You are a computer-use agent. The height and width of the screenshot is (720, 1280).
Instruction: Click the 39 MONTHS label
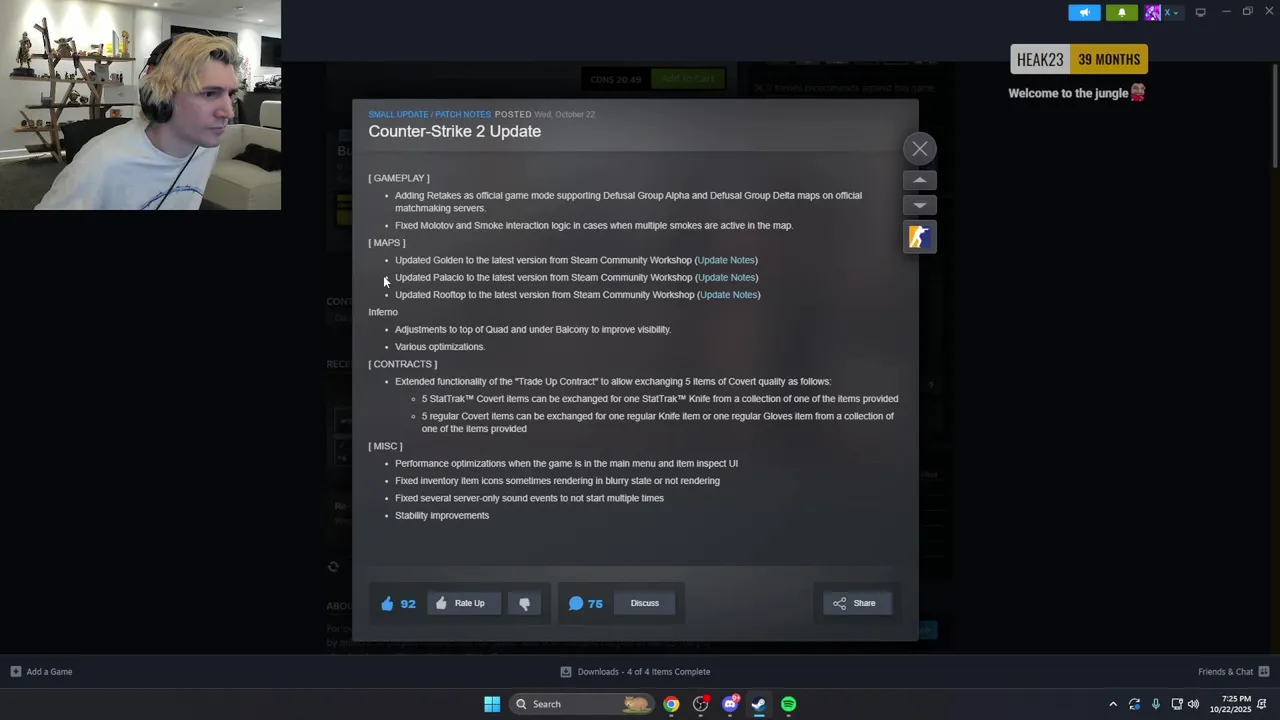[1109, 60]
